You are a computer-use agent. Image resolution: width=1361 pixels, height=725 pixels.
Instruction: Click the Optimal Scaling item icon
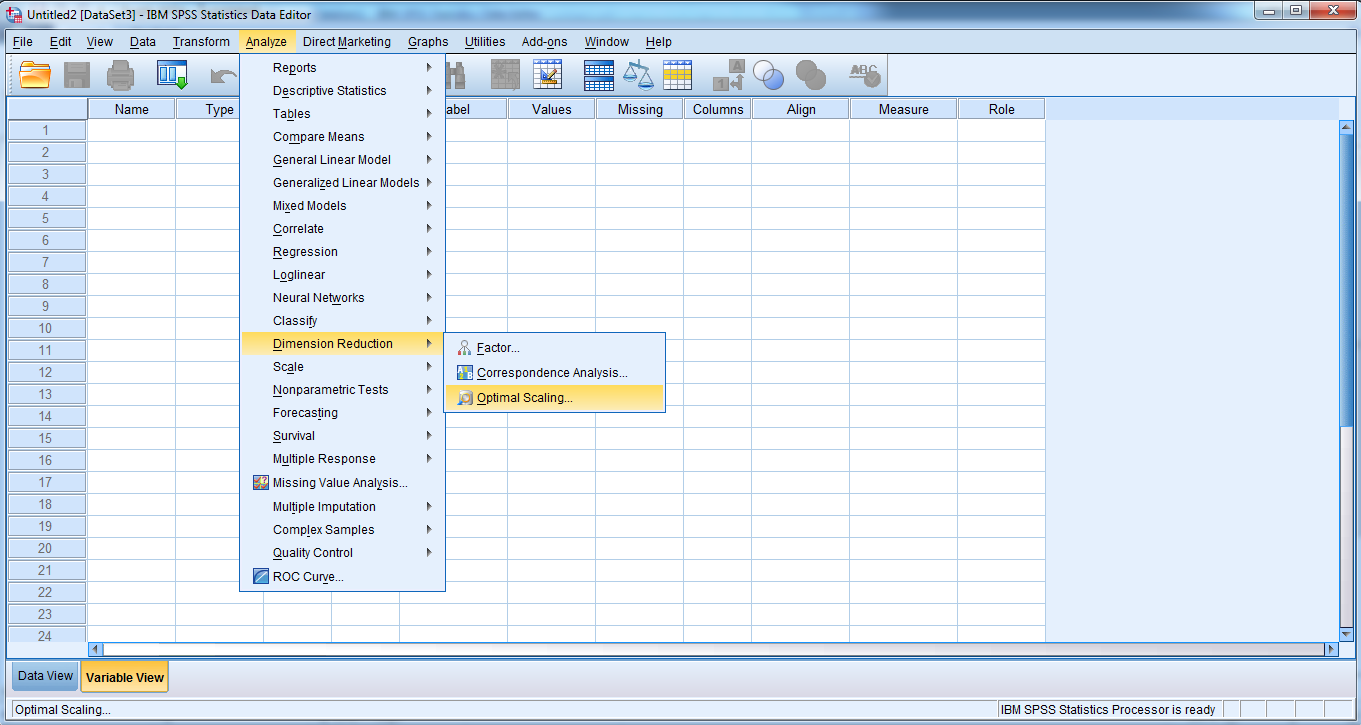click(x=464, y=398)
